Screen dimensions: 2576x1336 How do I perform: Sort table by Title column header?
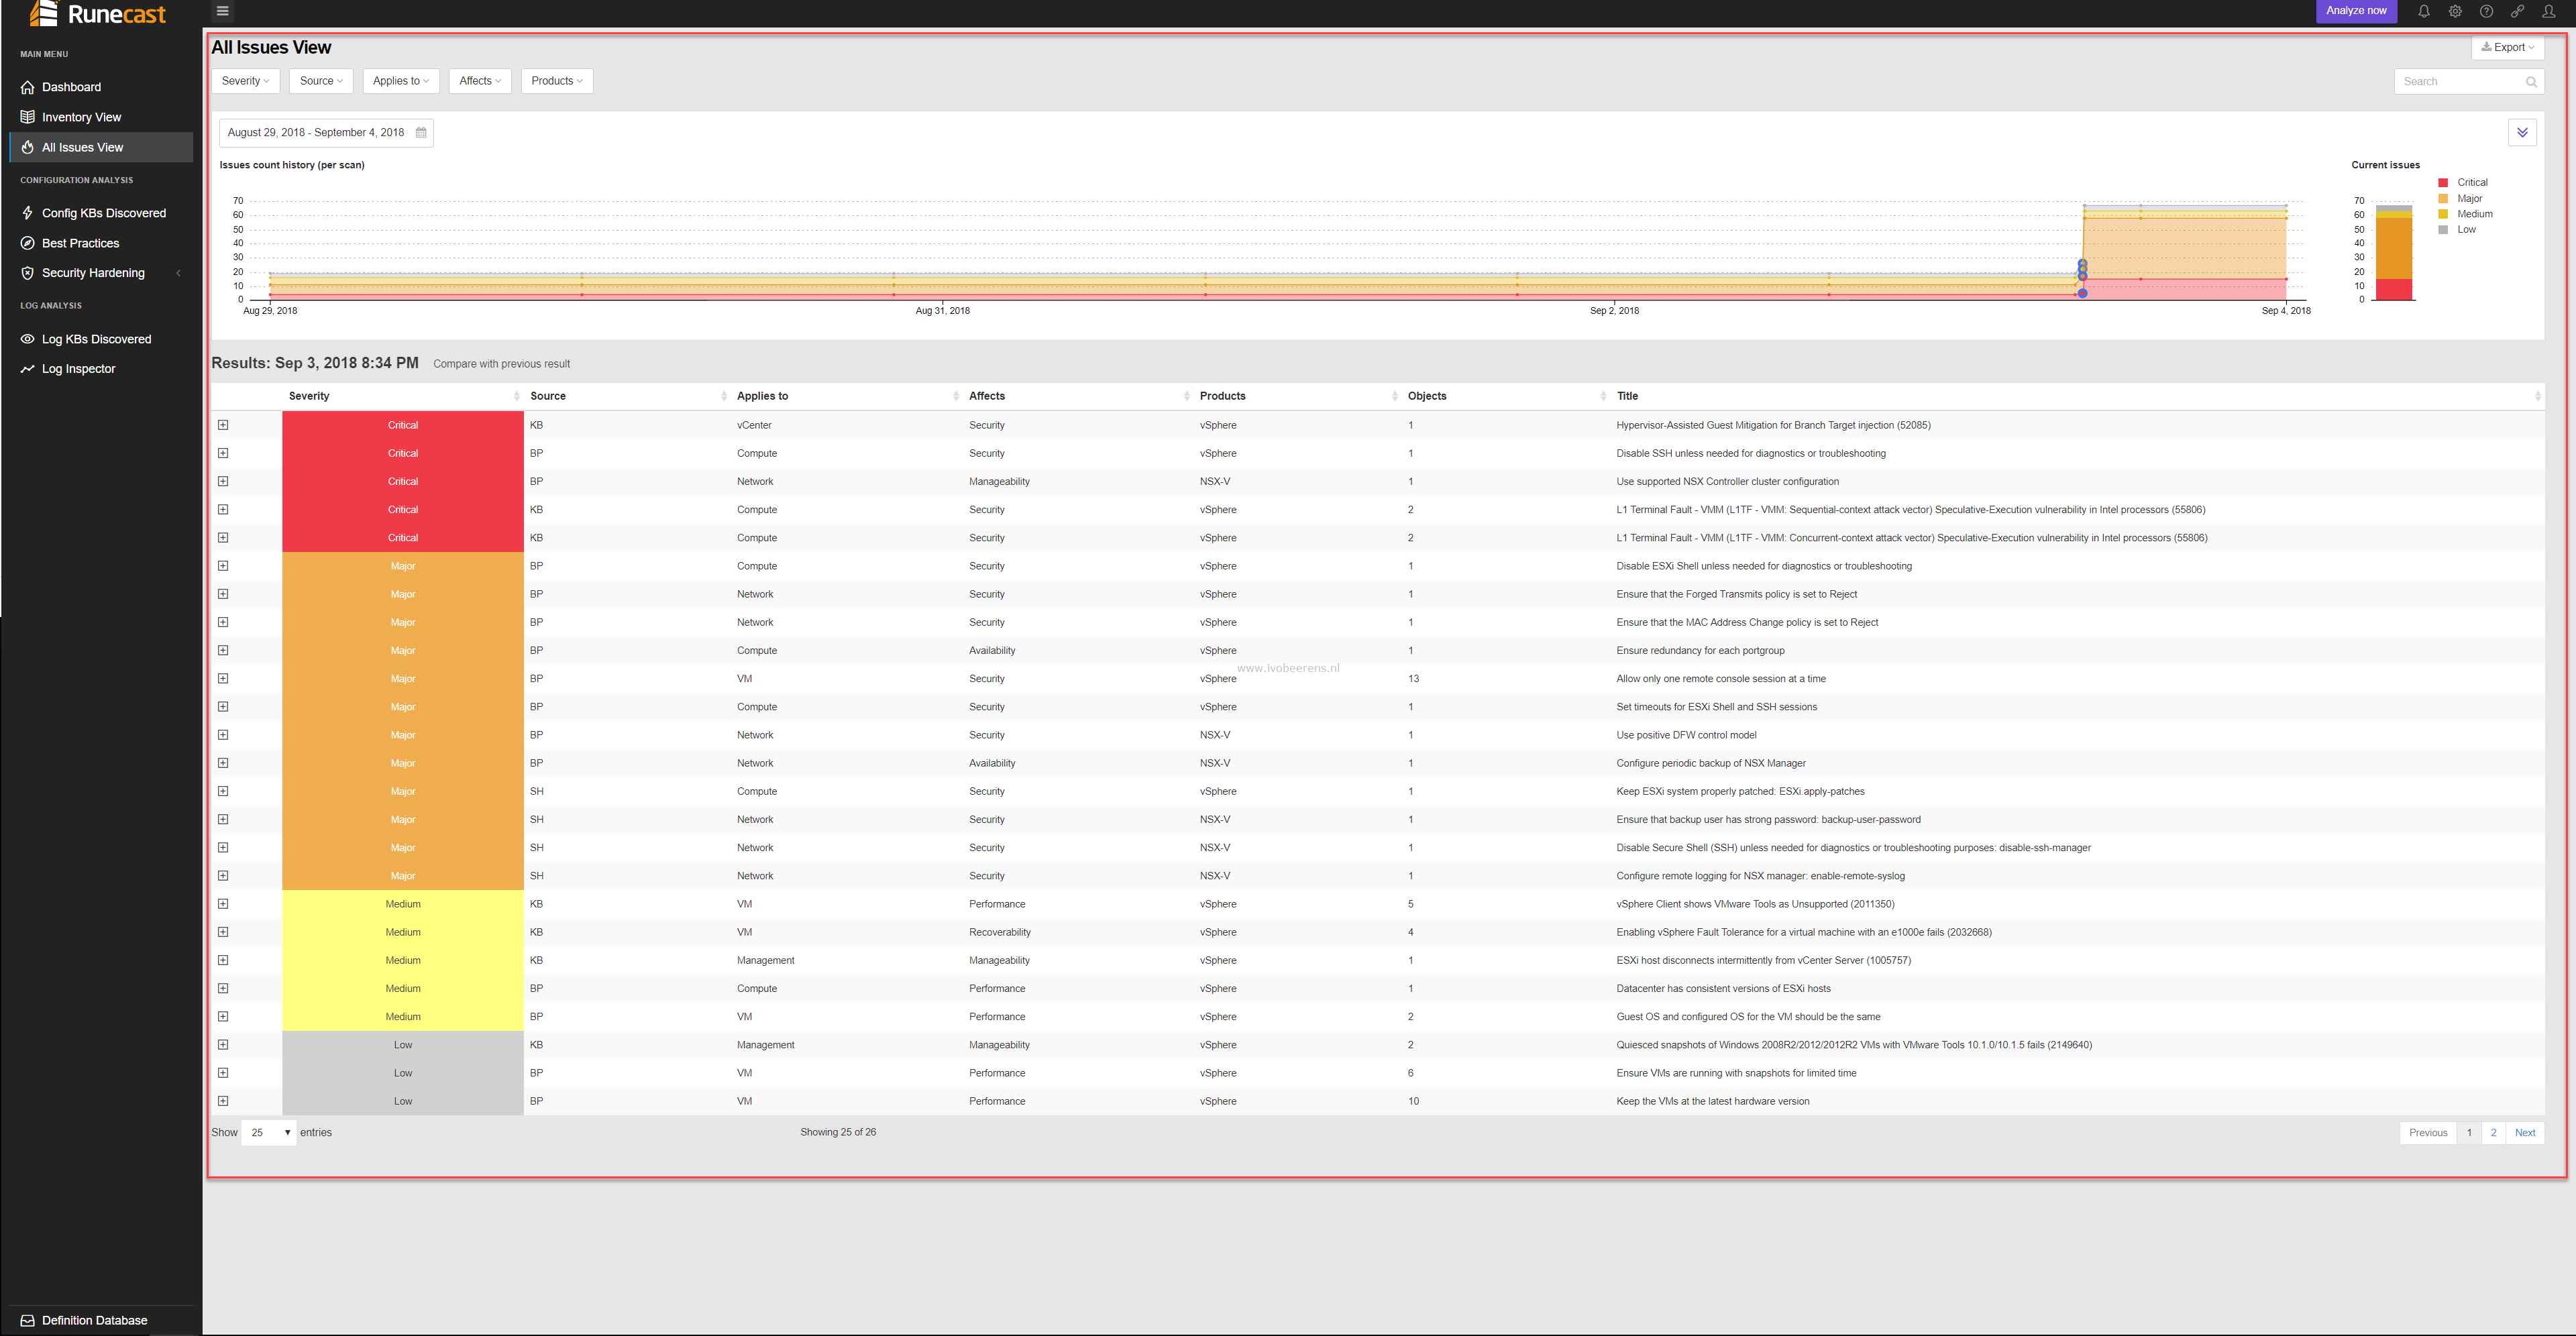coord(2076,396)
